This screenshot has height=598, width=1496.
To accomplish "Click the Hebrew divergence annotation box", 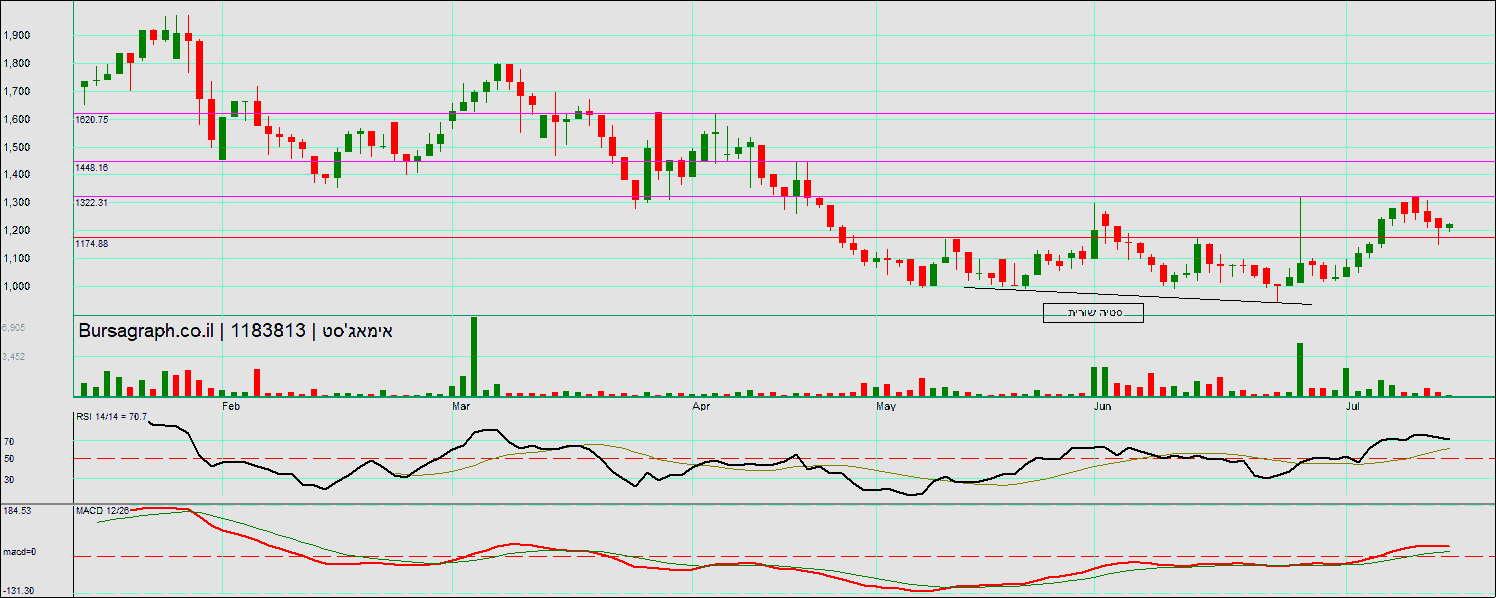I will tap(1093, 314).
